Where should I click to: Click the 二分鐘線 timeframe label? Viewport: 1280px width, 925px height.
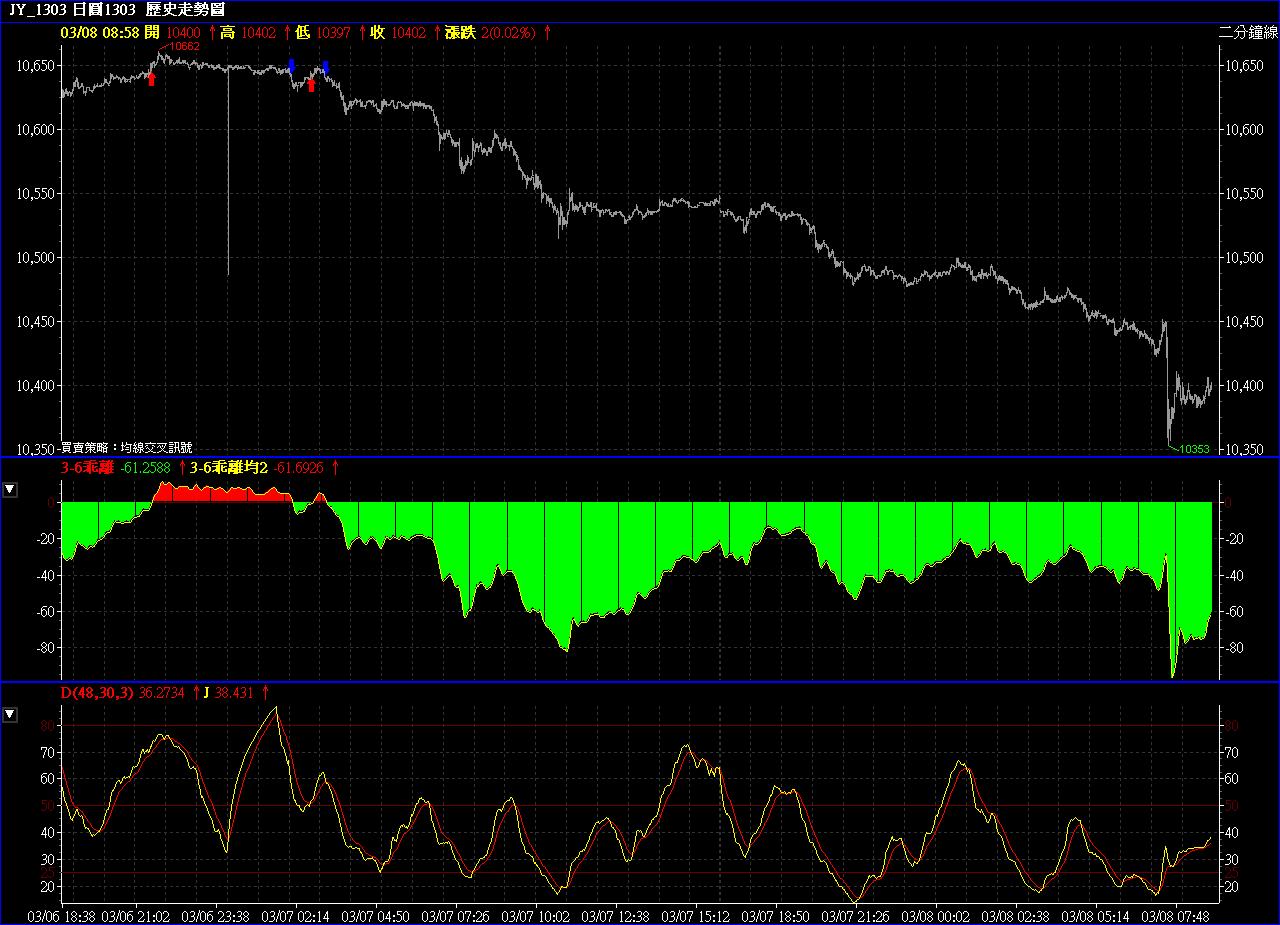(x=1247, y=33)
